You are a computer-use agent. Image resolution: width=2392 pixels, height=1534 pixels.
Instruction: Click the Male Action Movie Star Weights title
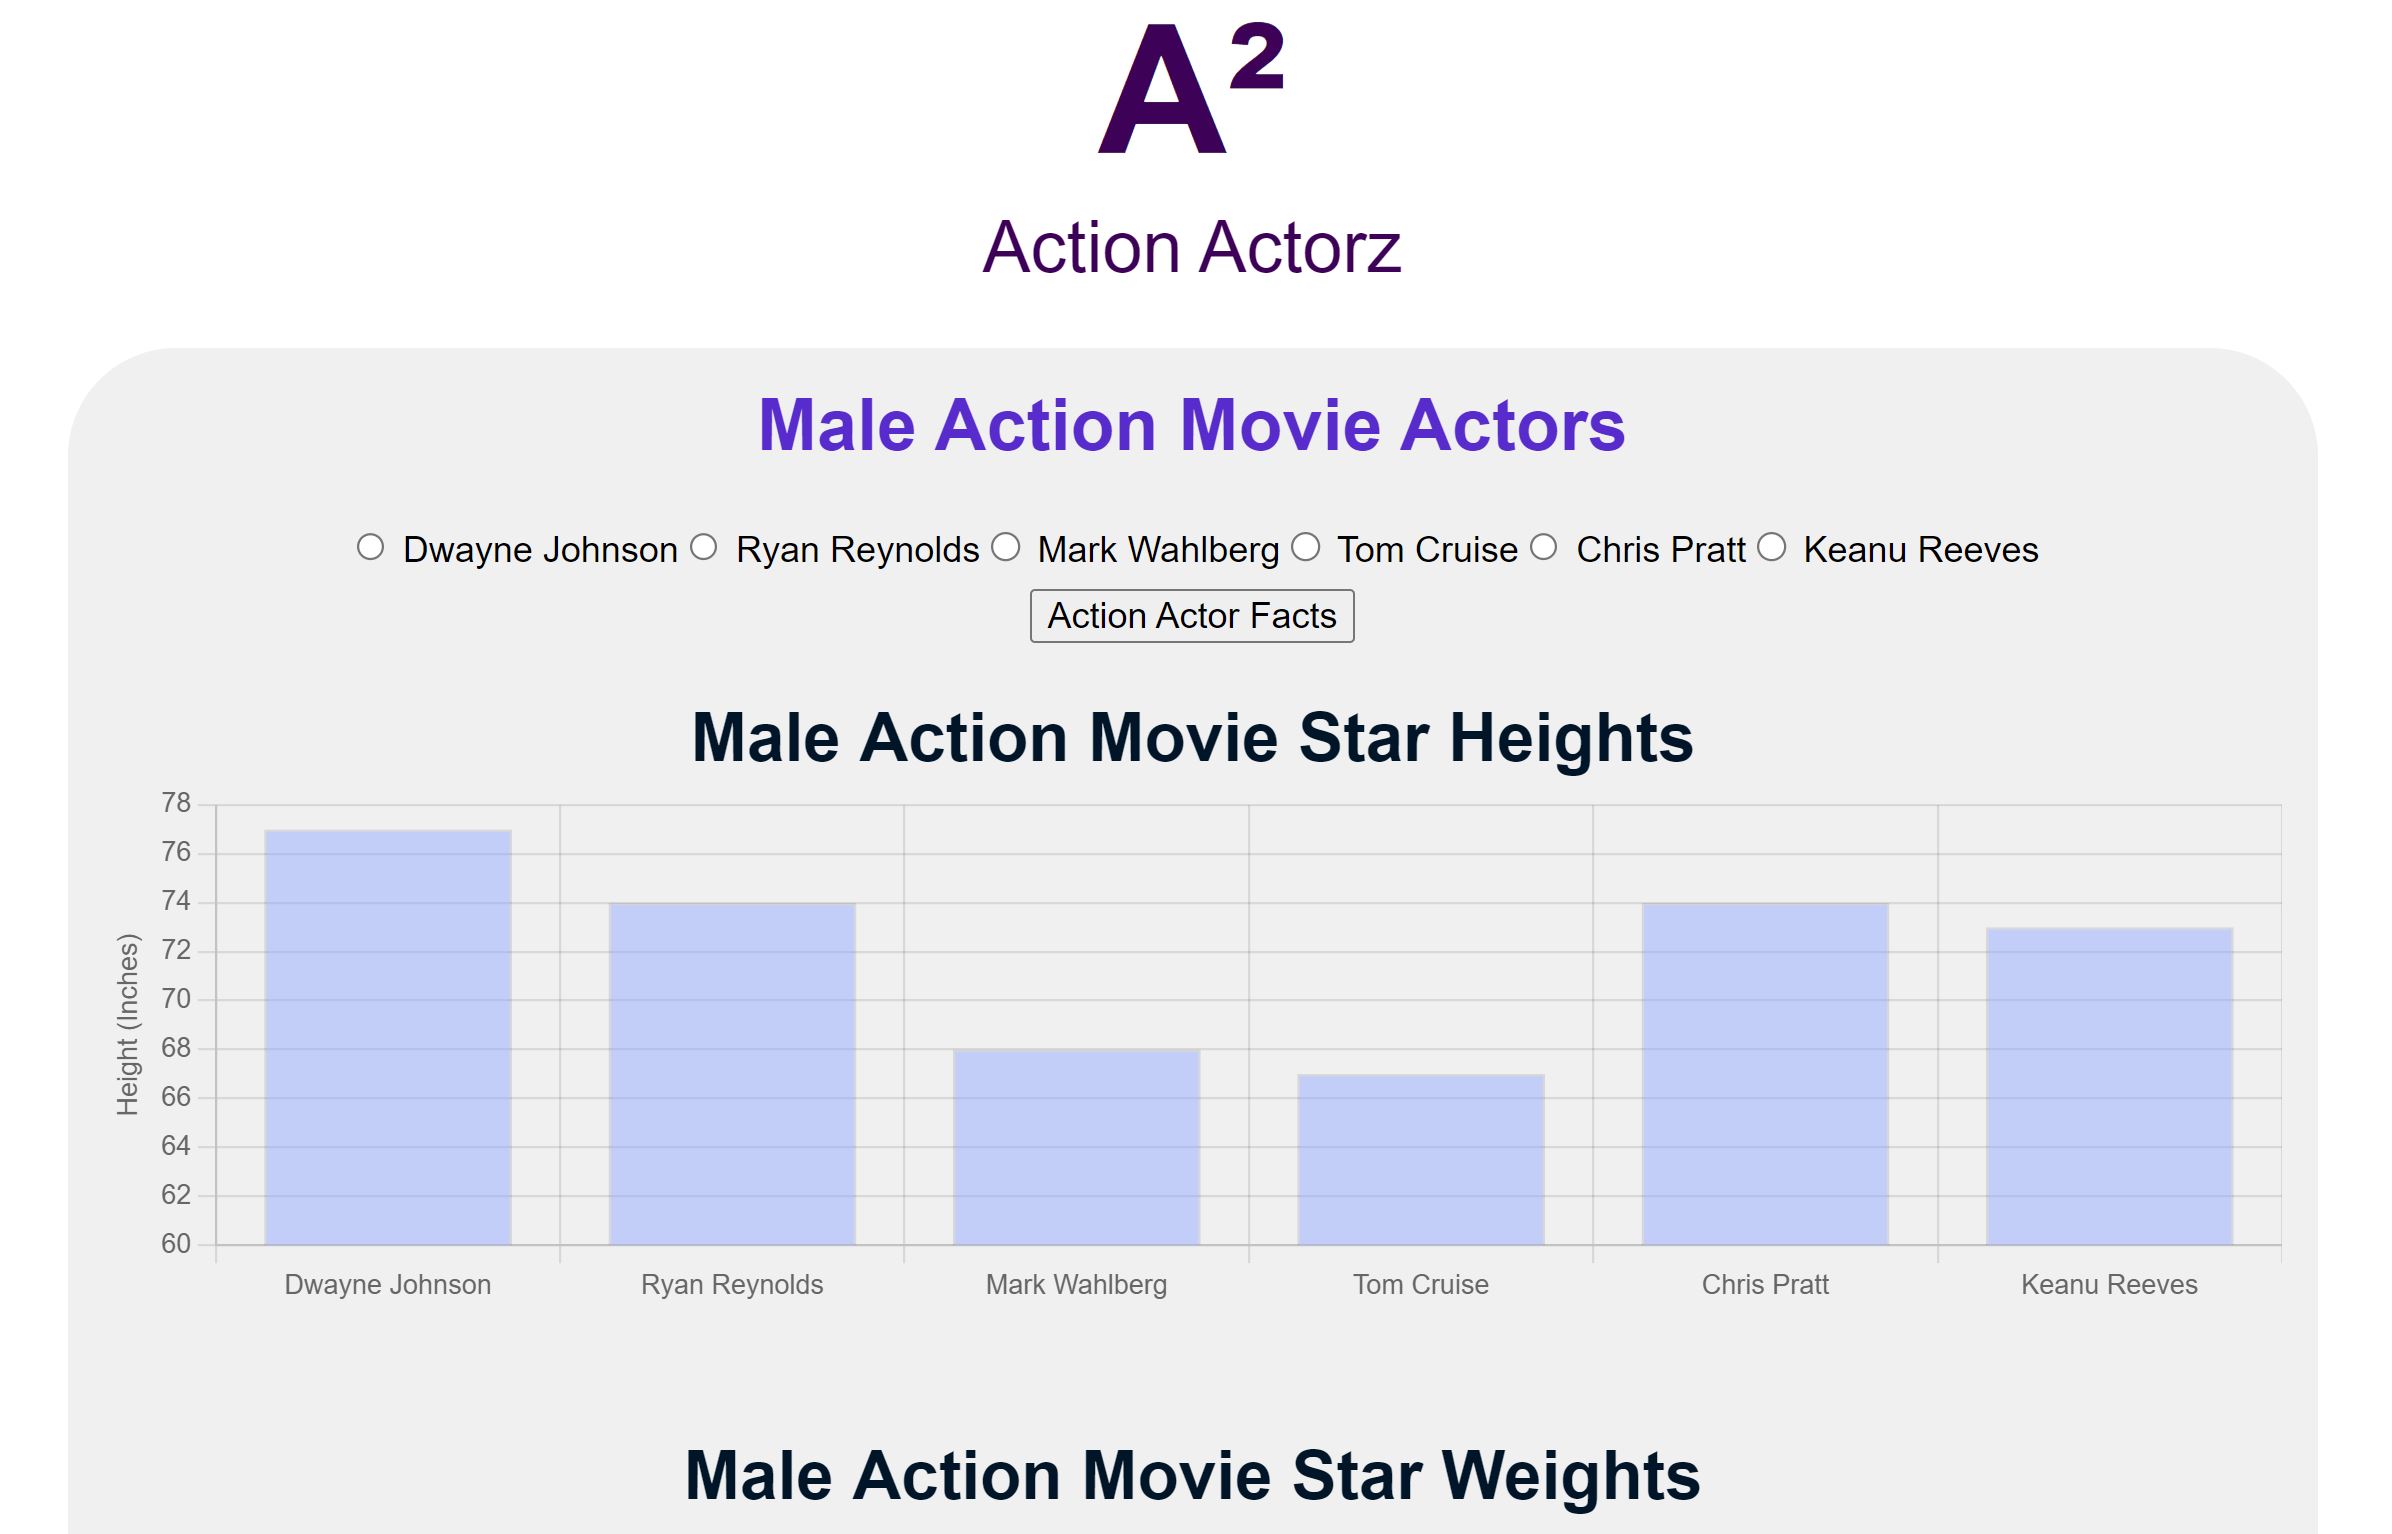pos(1192,1476)
